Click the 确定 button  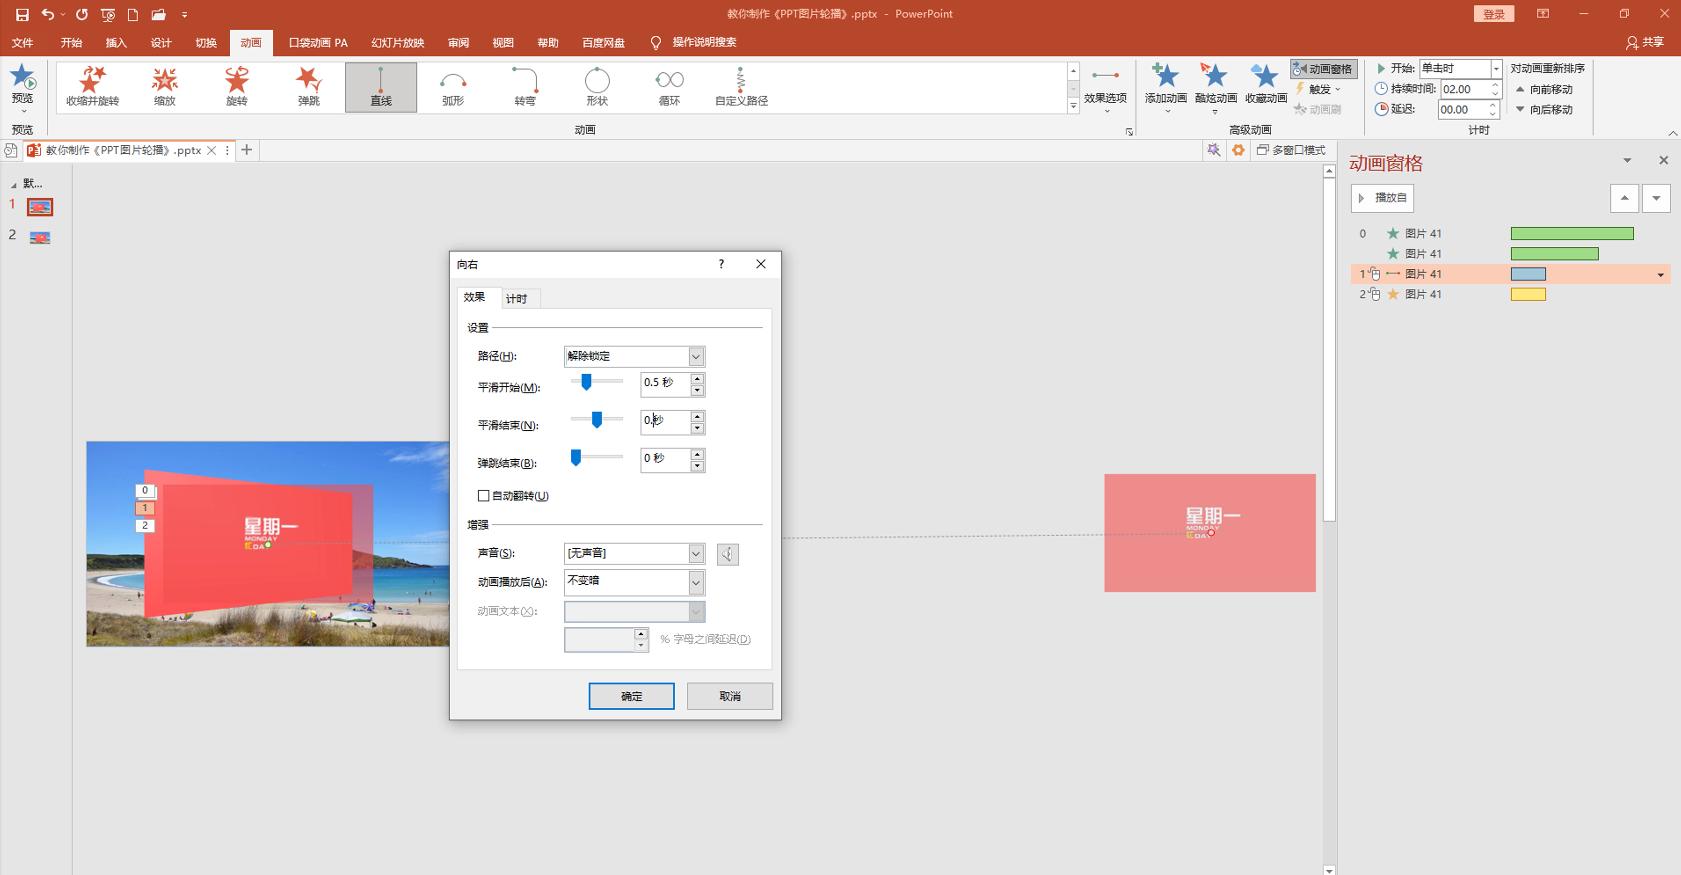(x=631, y=696)
